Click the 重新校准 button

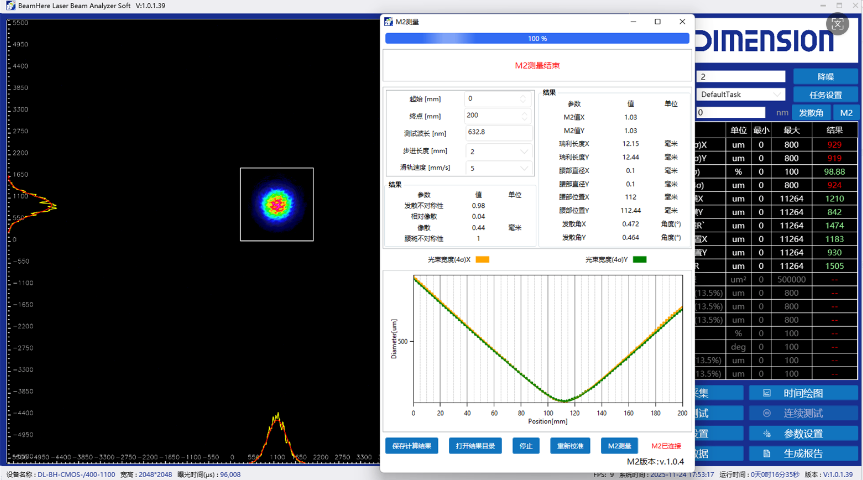pos(569,446)
